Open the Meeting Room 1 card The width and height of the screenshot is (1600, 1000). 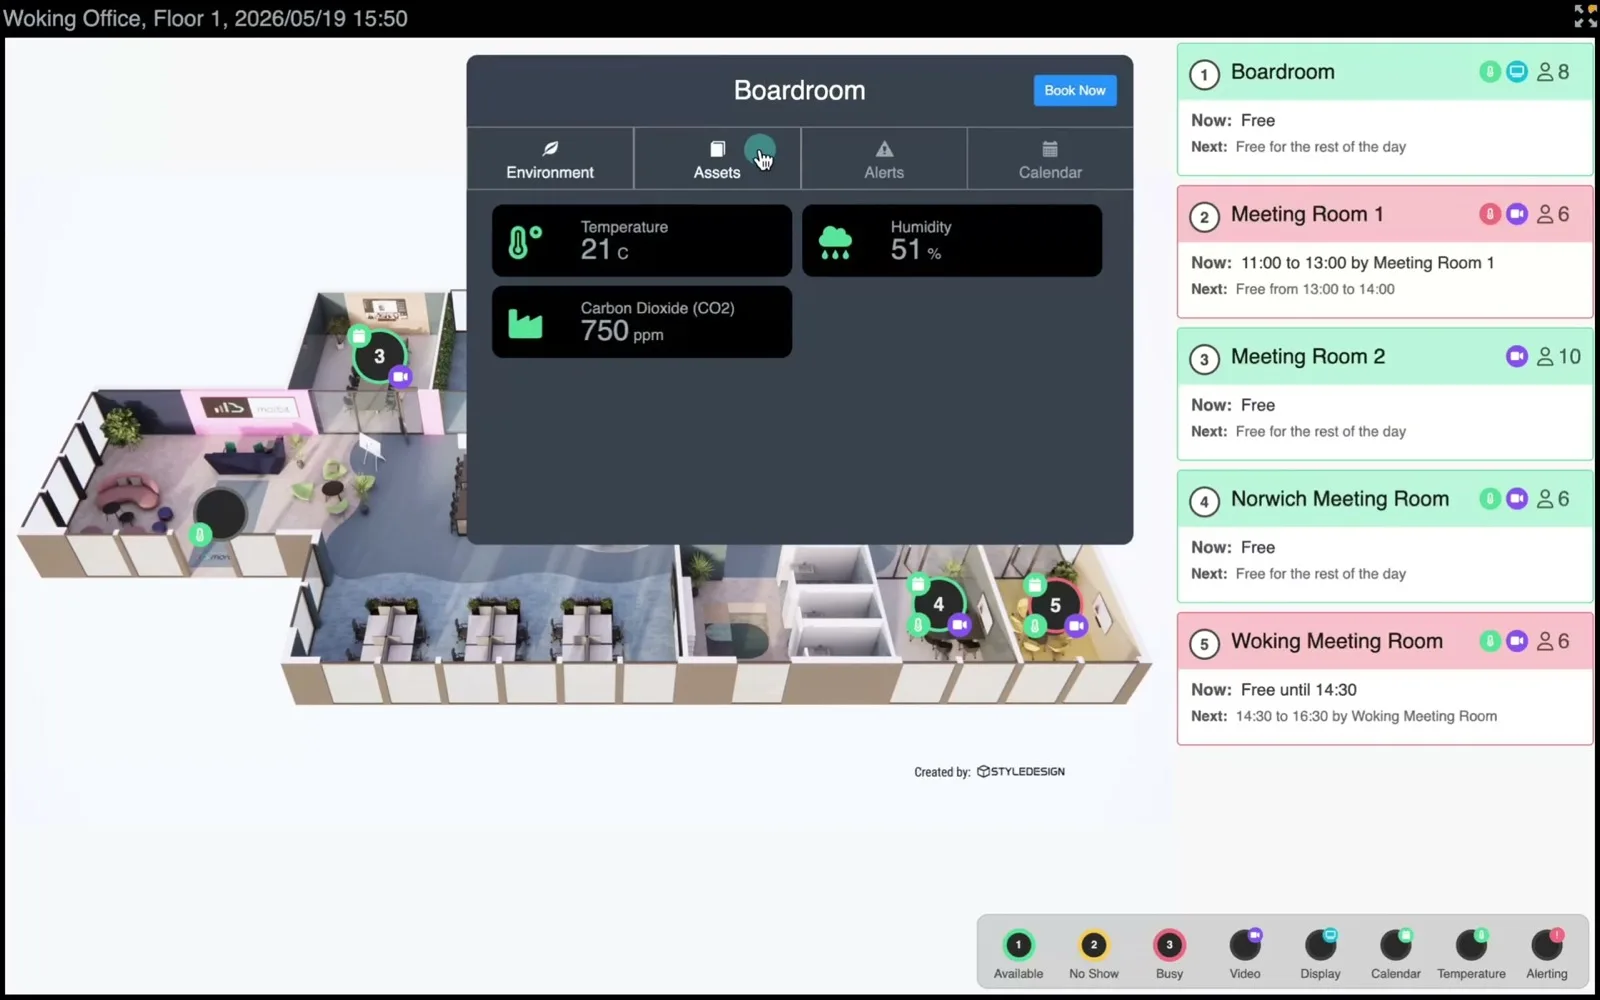[x=1384, y=251]
